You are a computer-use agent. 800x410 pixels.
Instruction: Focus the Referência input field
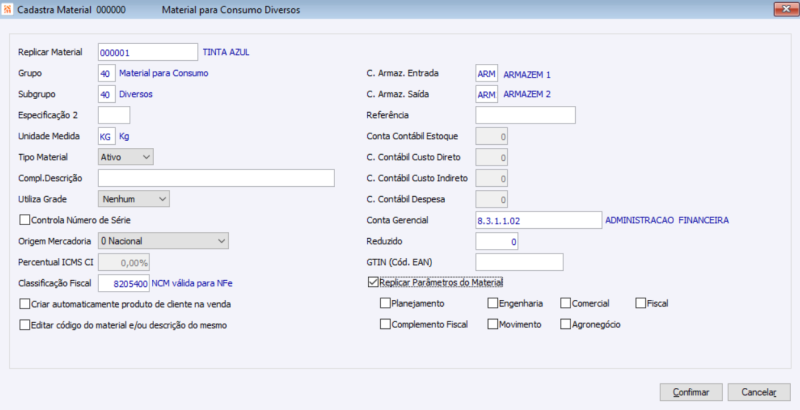pos(526,115)
